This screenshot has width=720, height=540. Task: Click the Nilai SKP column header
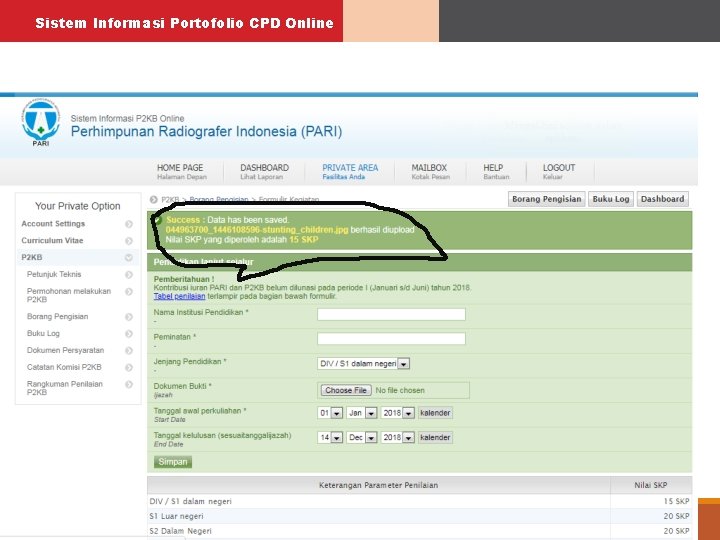651,485
